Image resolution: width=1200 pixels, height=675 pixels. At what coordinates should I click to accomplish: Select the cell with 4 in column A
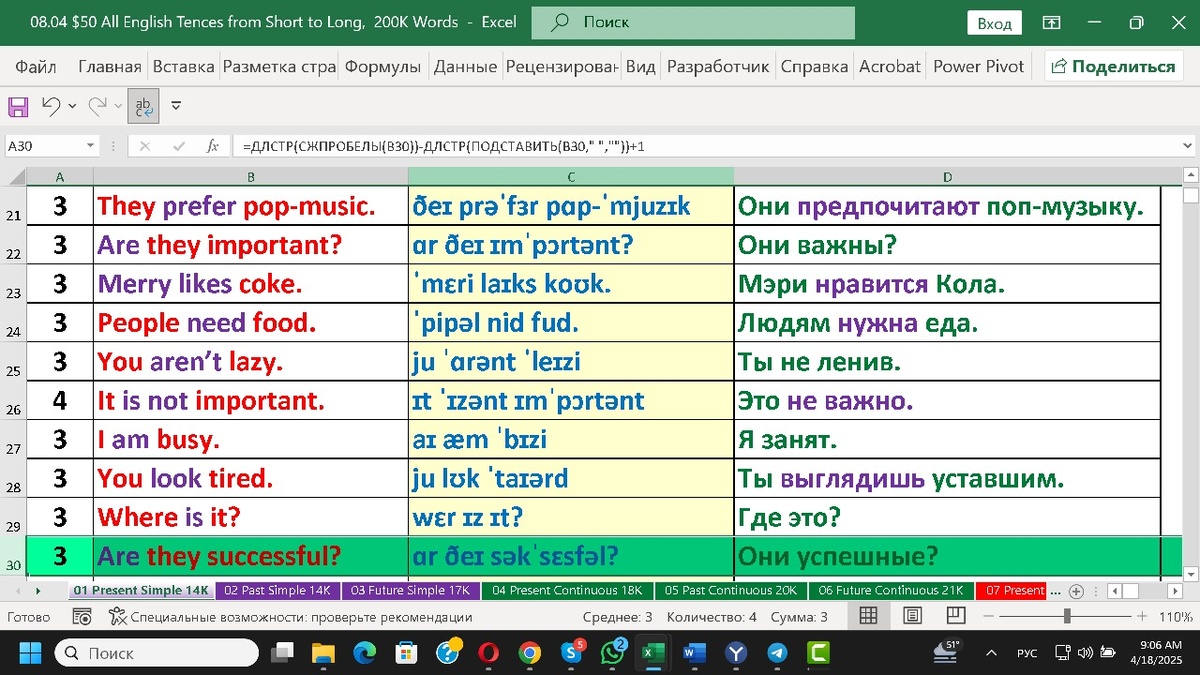[60, 402]
